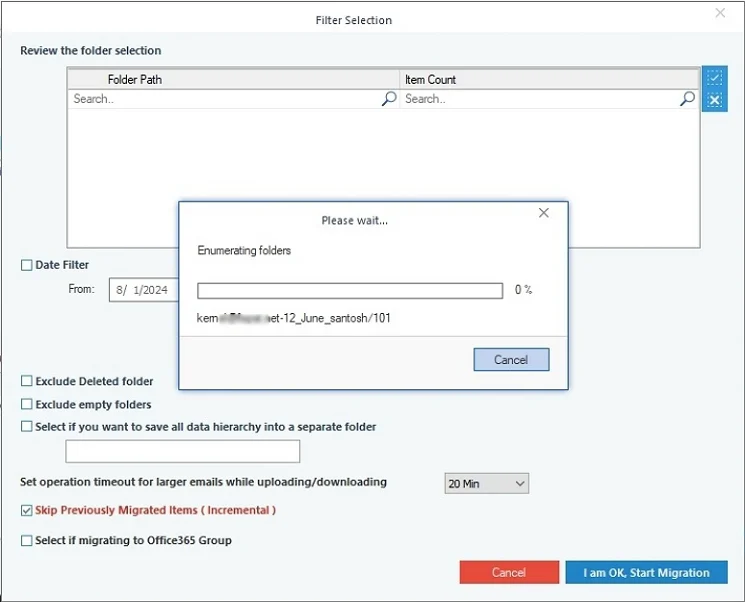Click I am OK, Start Migration
Viewport: 745px width, 602px height.
[x=646, y=572]
